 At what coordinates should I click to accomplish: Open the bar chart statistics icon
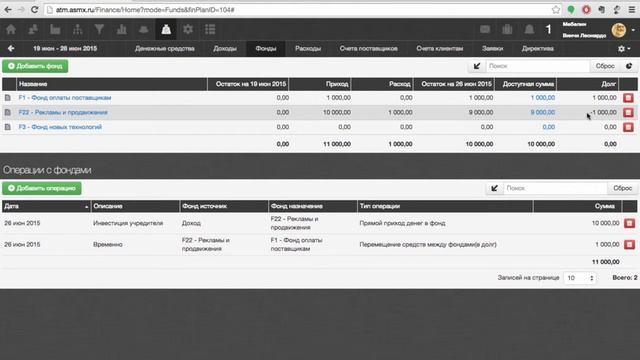[x=121, y=29]
